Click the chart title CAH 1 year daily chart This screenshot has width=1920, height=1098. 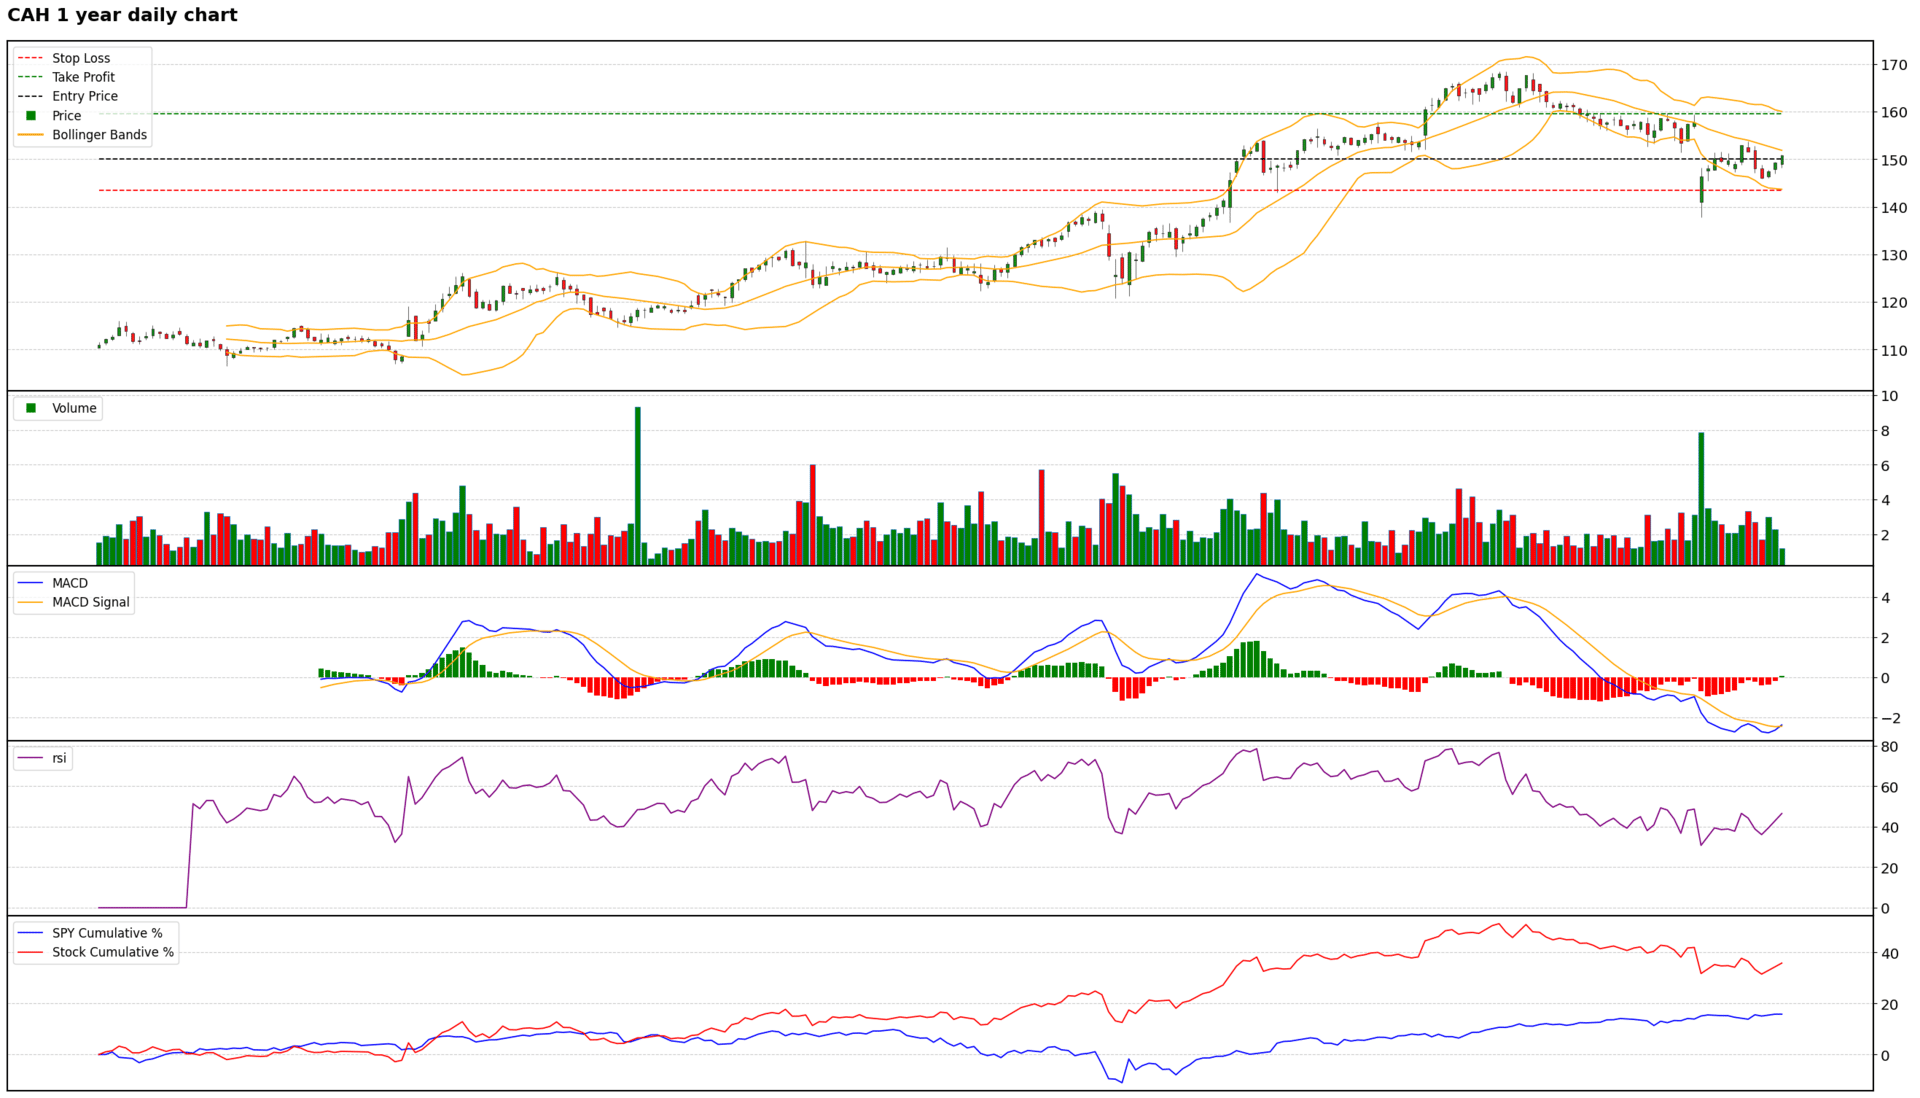(x=122, y=15)
